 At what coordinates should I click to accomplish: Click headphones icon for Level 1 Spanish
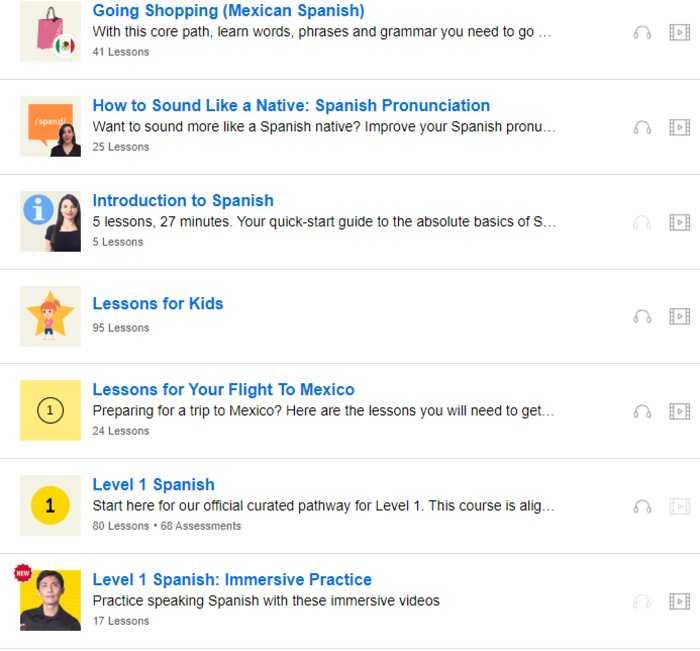(642, 507)
